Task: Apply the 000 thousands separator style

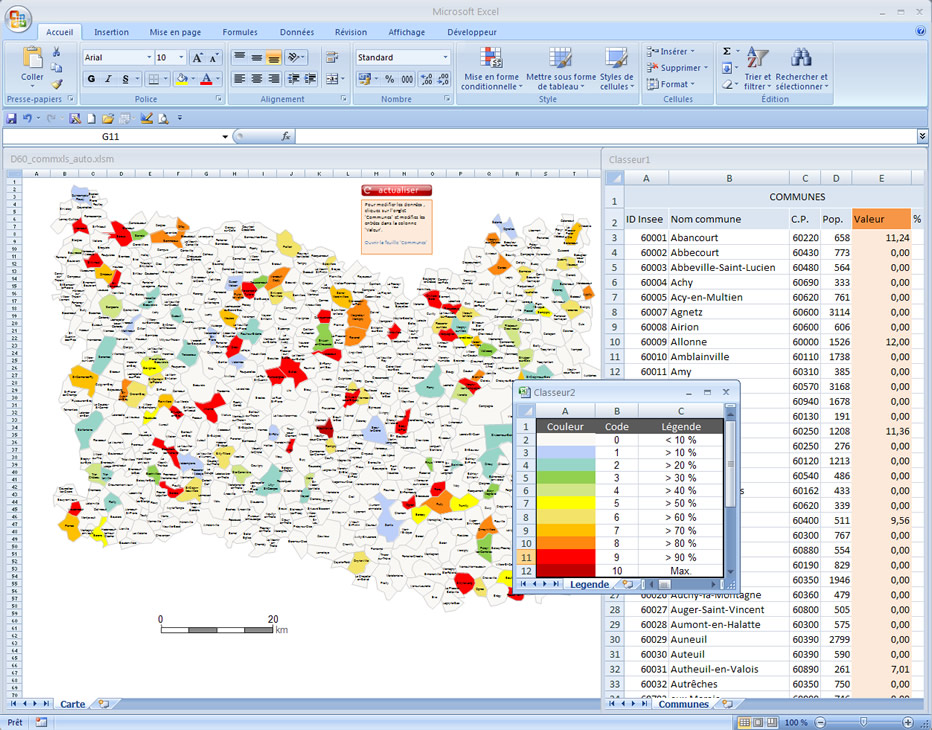Action: coord(407,78)
